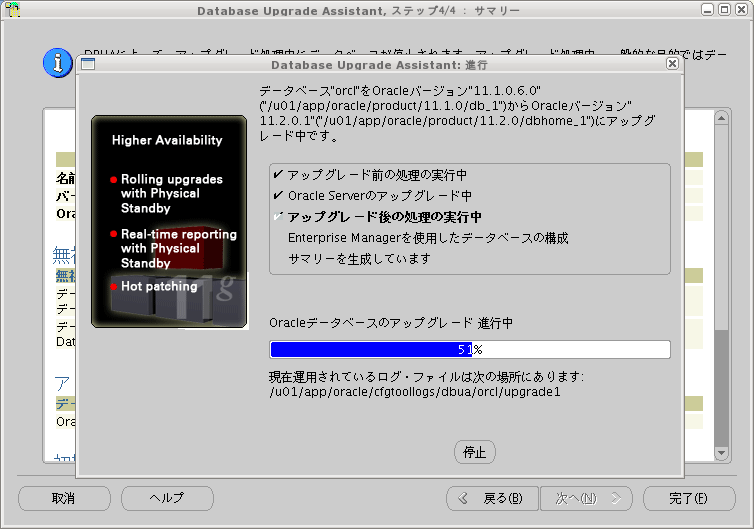The width and height of the screenshot is (754, 529).
Task: Click the 'Oracleデータベースのアップグレード 進行中' status label
Action: tap(391, 323)
